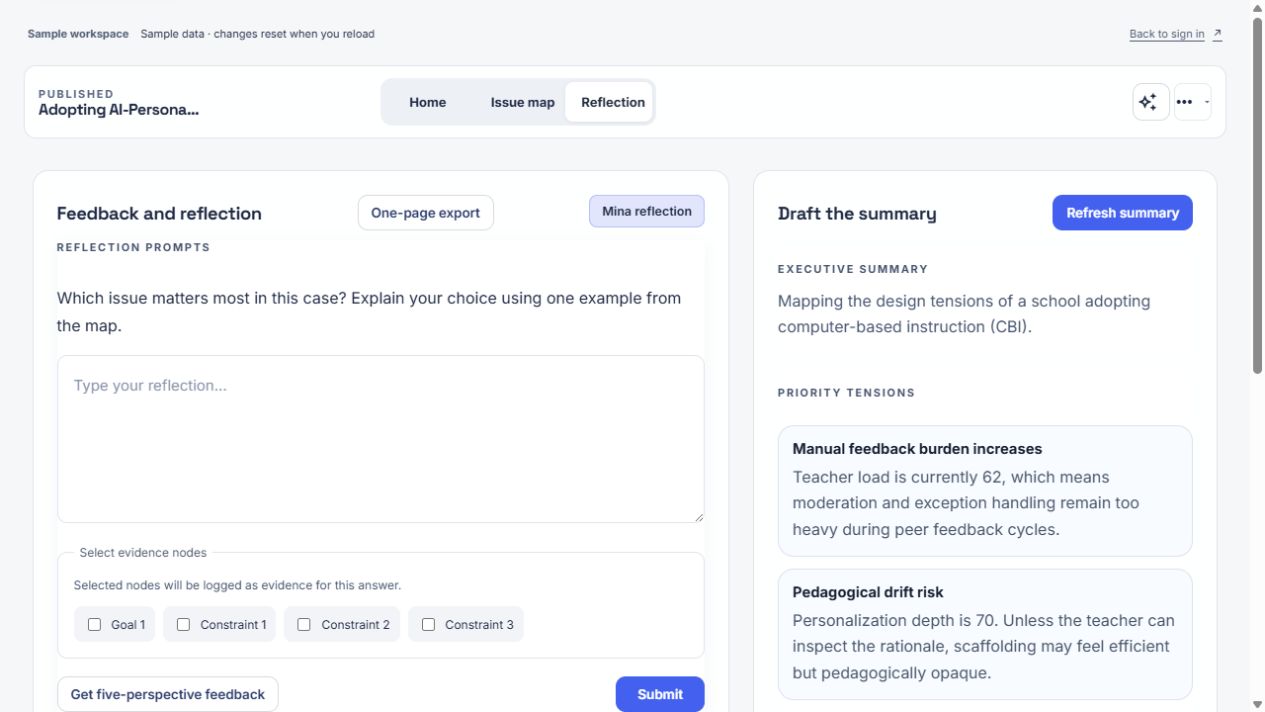The height and width of the screenshot is (712, 1265).
Task: Refresh the draft summary
Action: 1122,213
